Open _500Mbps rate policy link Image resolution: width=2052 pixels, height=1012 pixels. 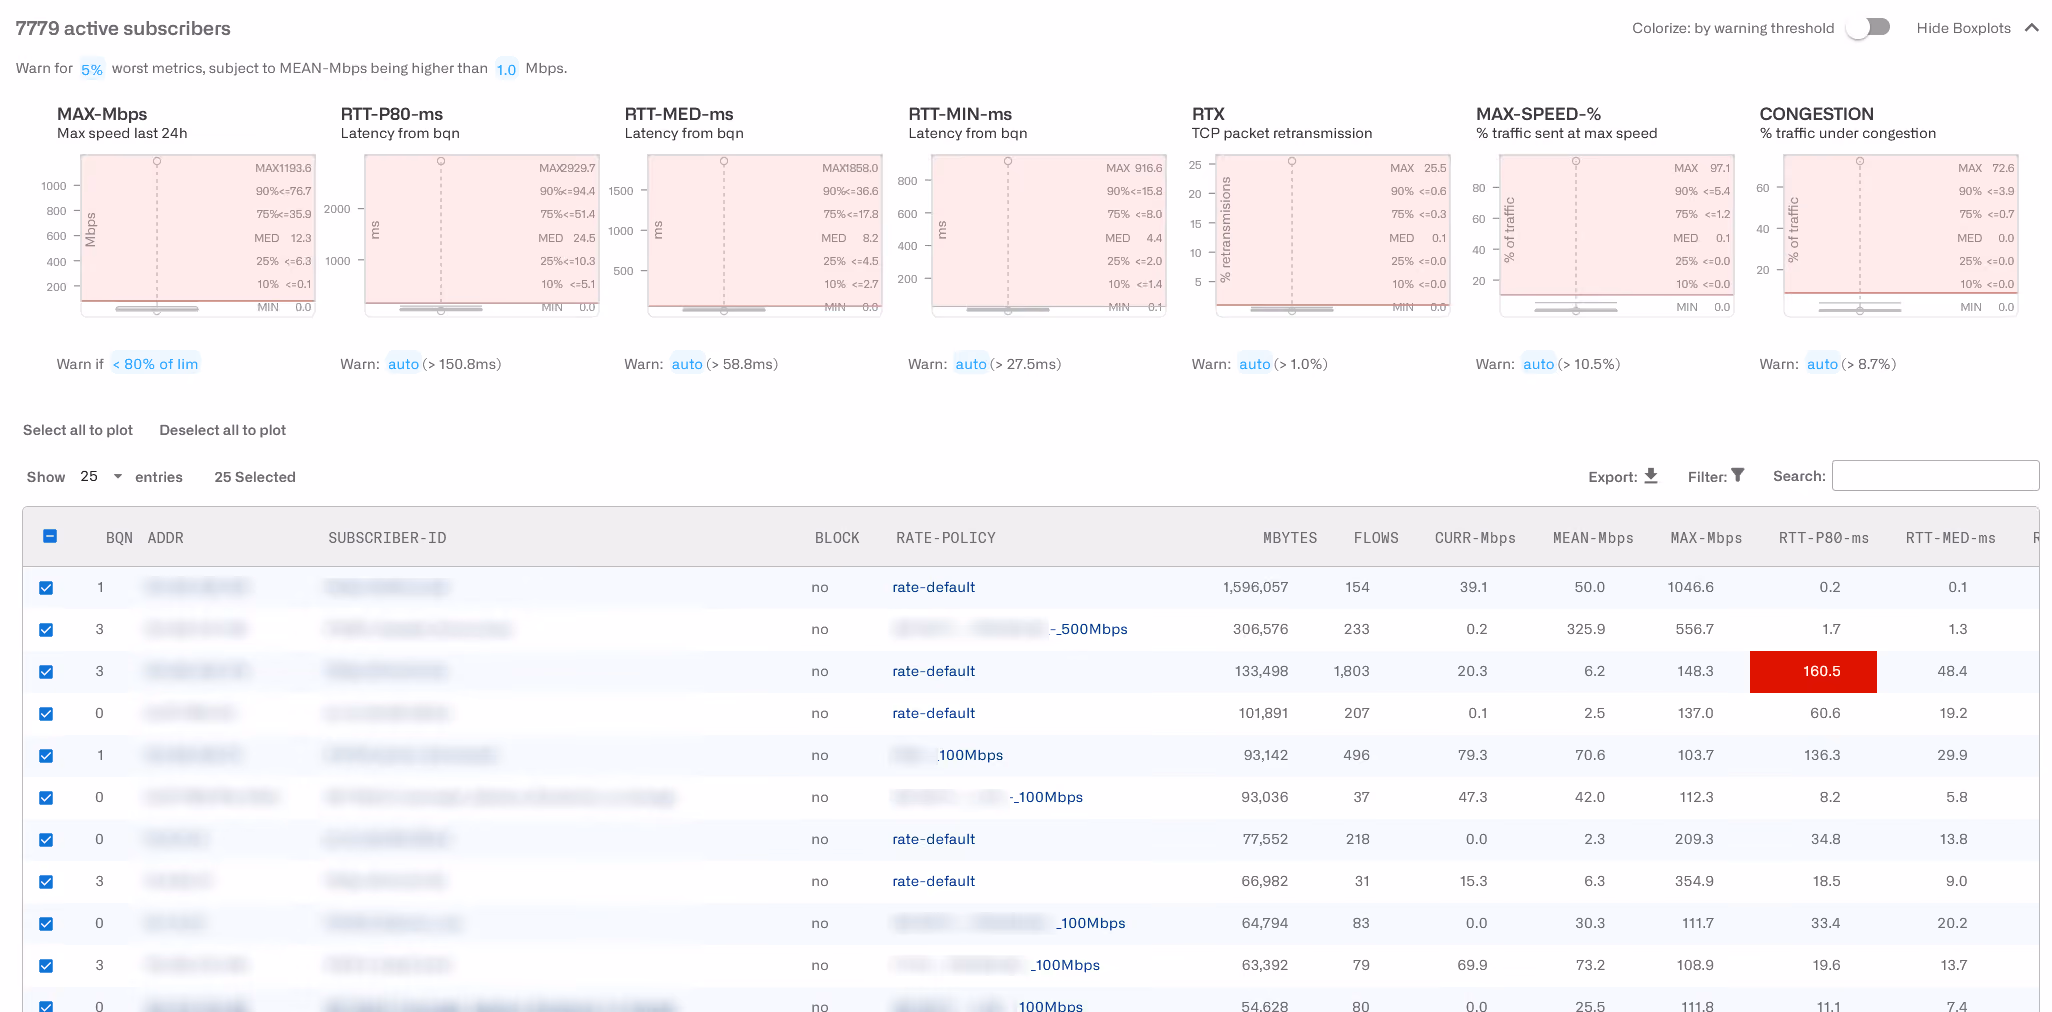pos(1089,629)
